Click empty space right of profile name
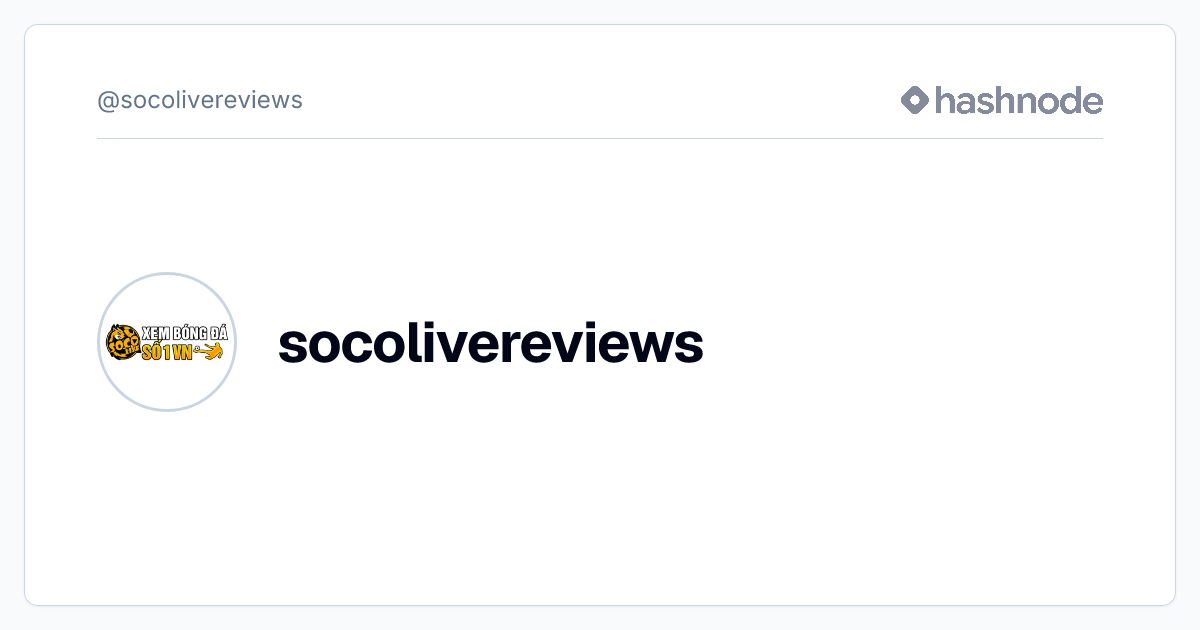Image resolution: width=1200 pixels, height=630 pixels. click(x=900, y=343)
